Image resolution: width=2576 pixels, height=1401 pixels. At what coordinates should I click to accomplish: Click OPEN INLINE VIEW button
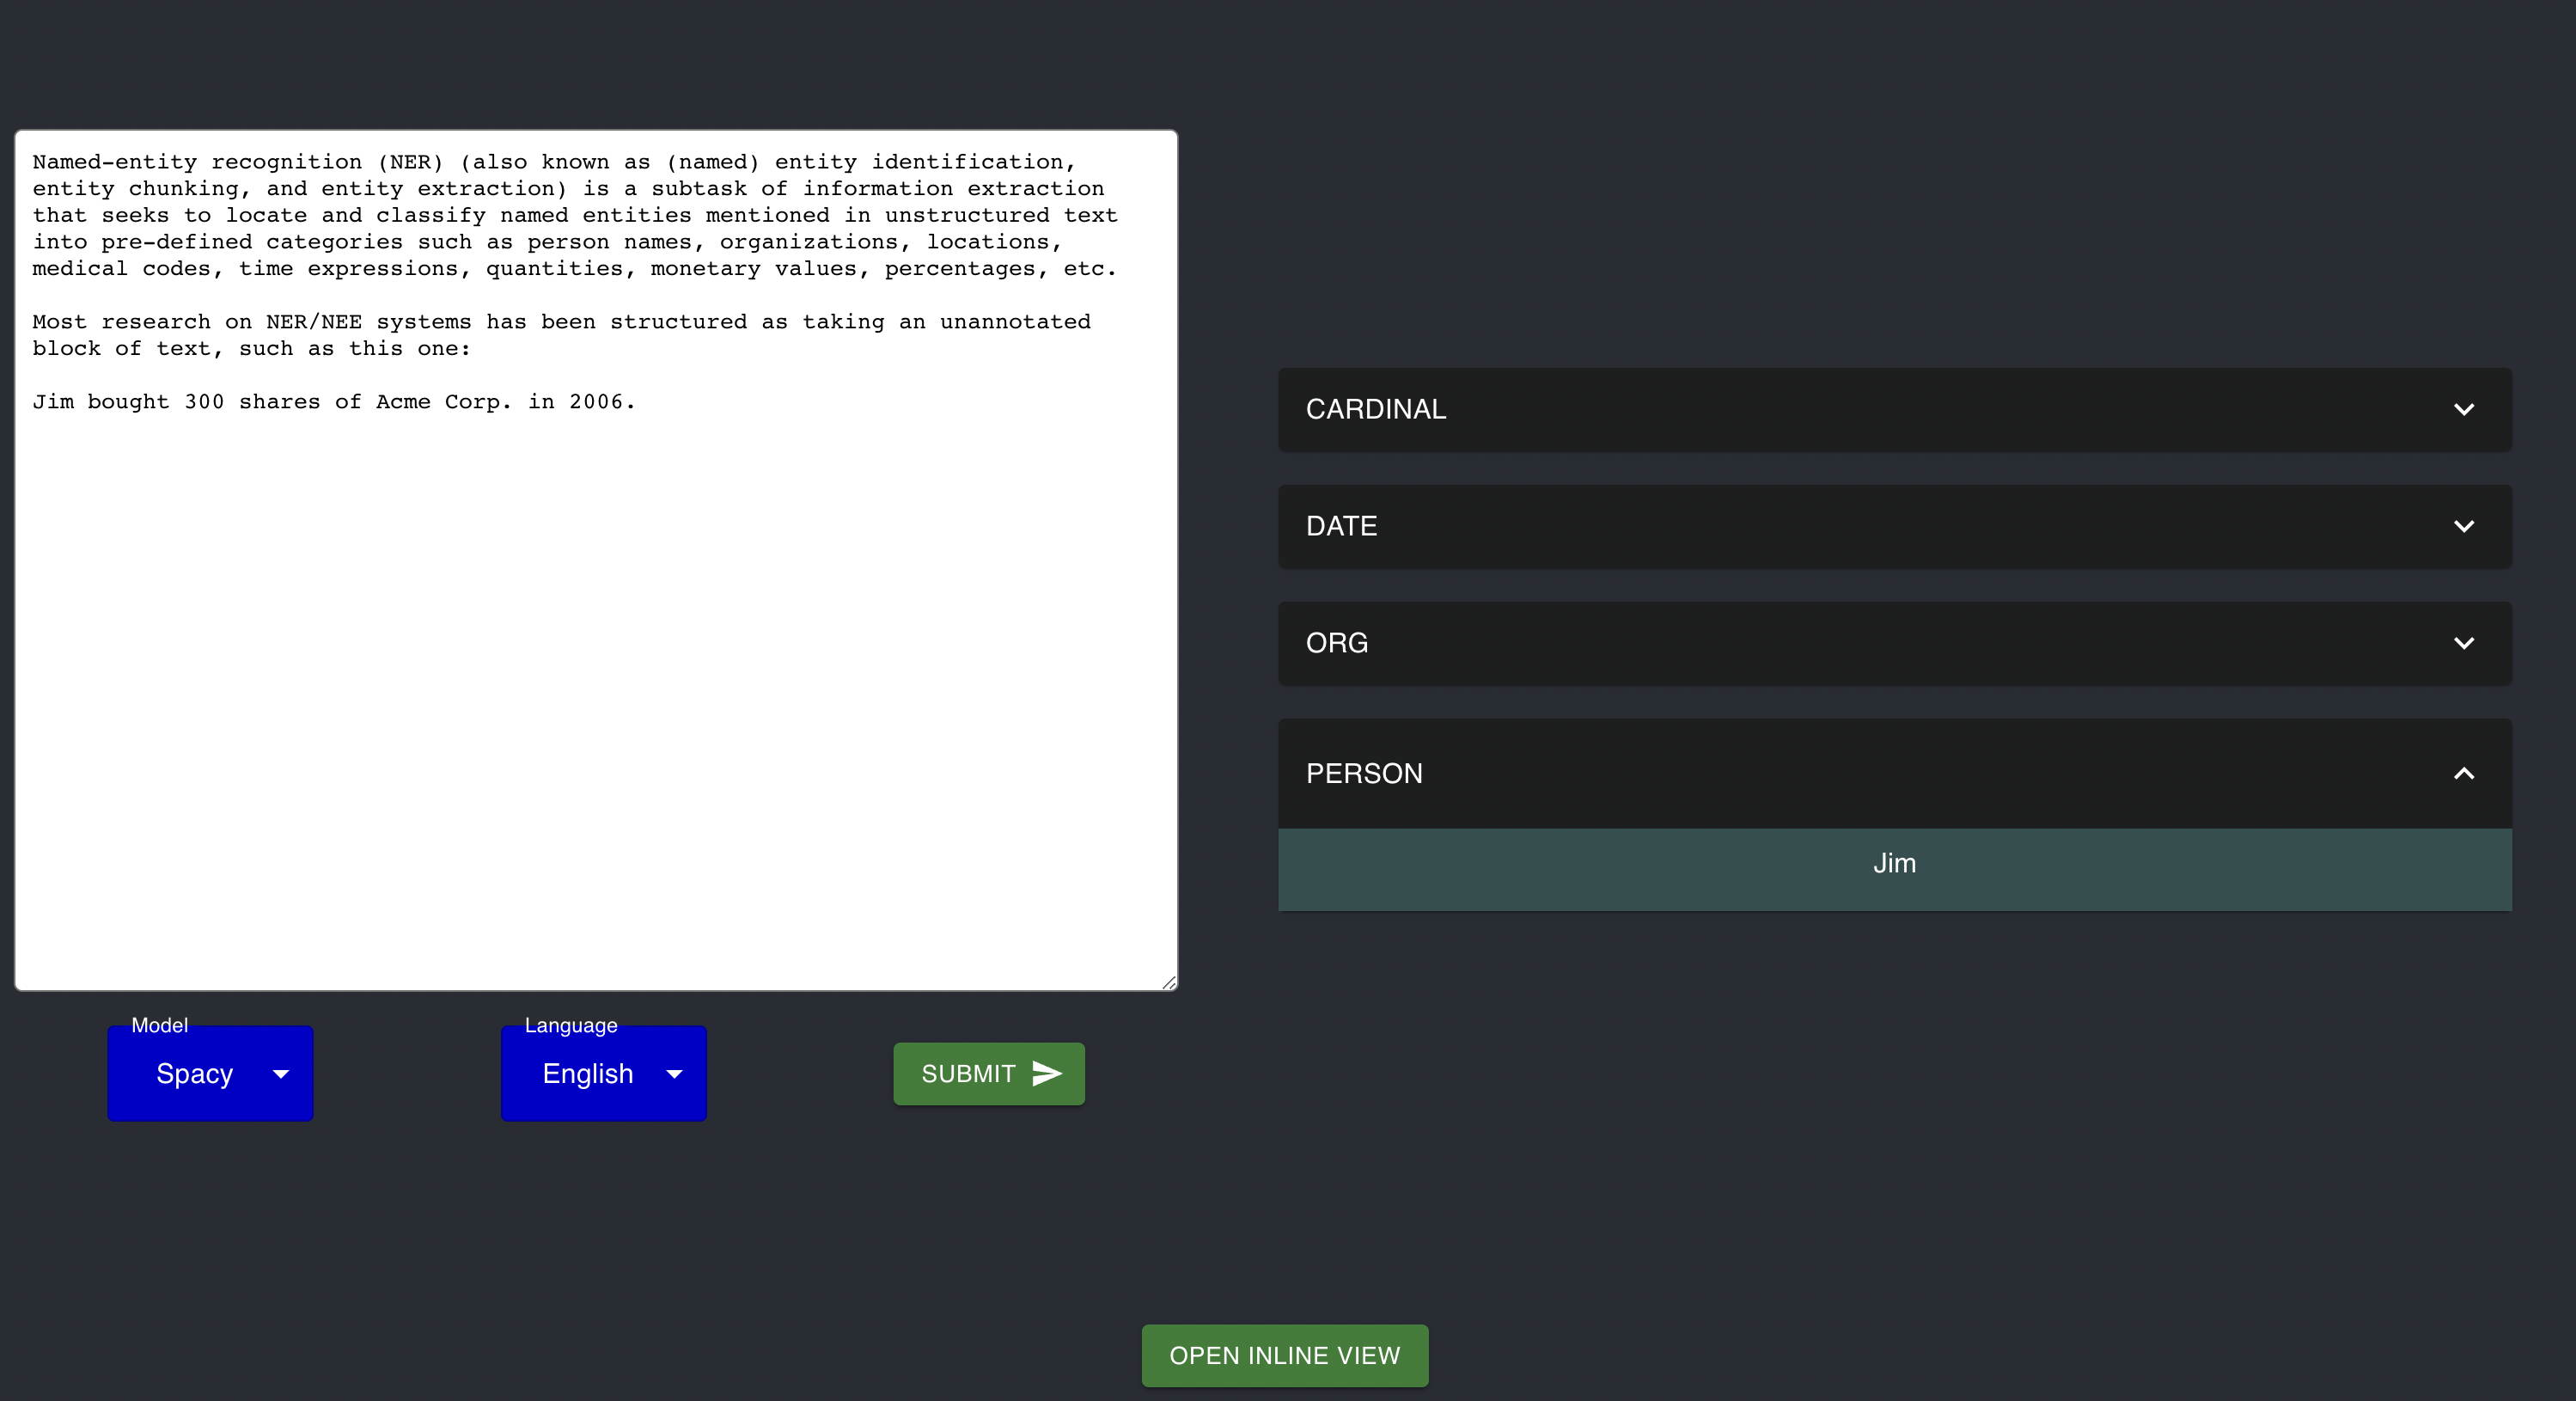pyautogui.click(x=1284, y=1355)
